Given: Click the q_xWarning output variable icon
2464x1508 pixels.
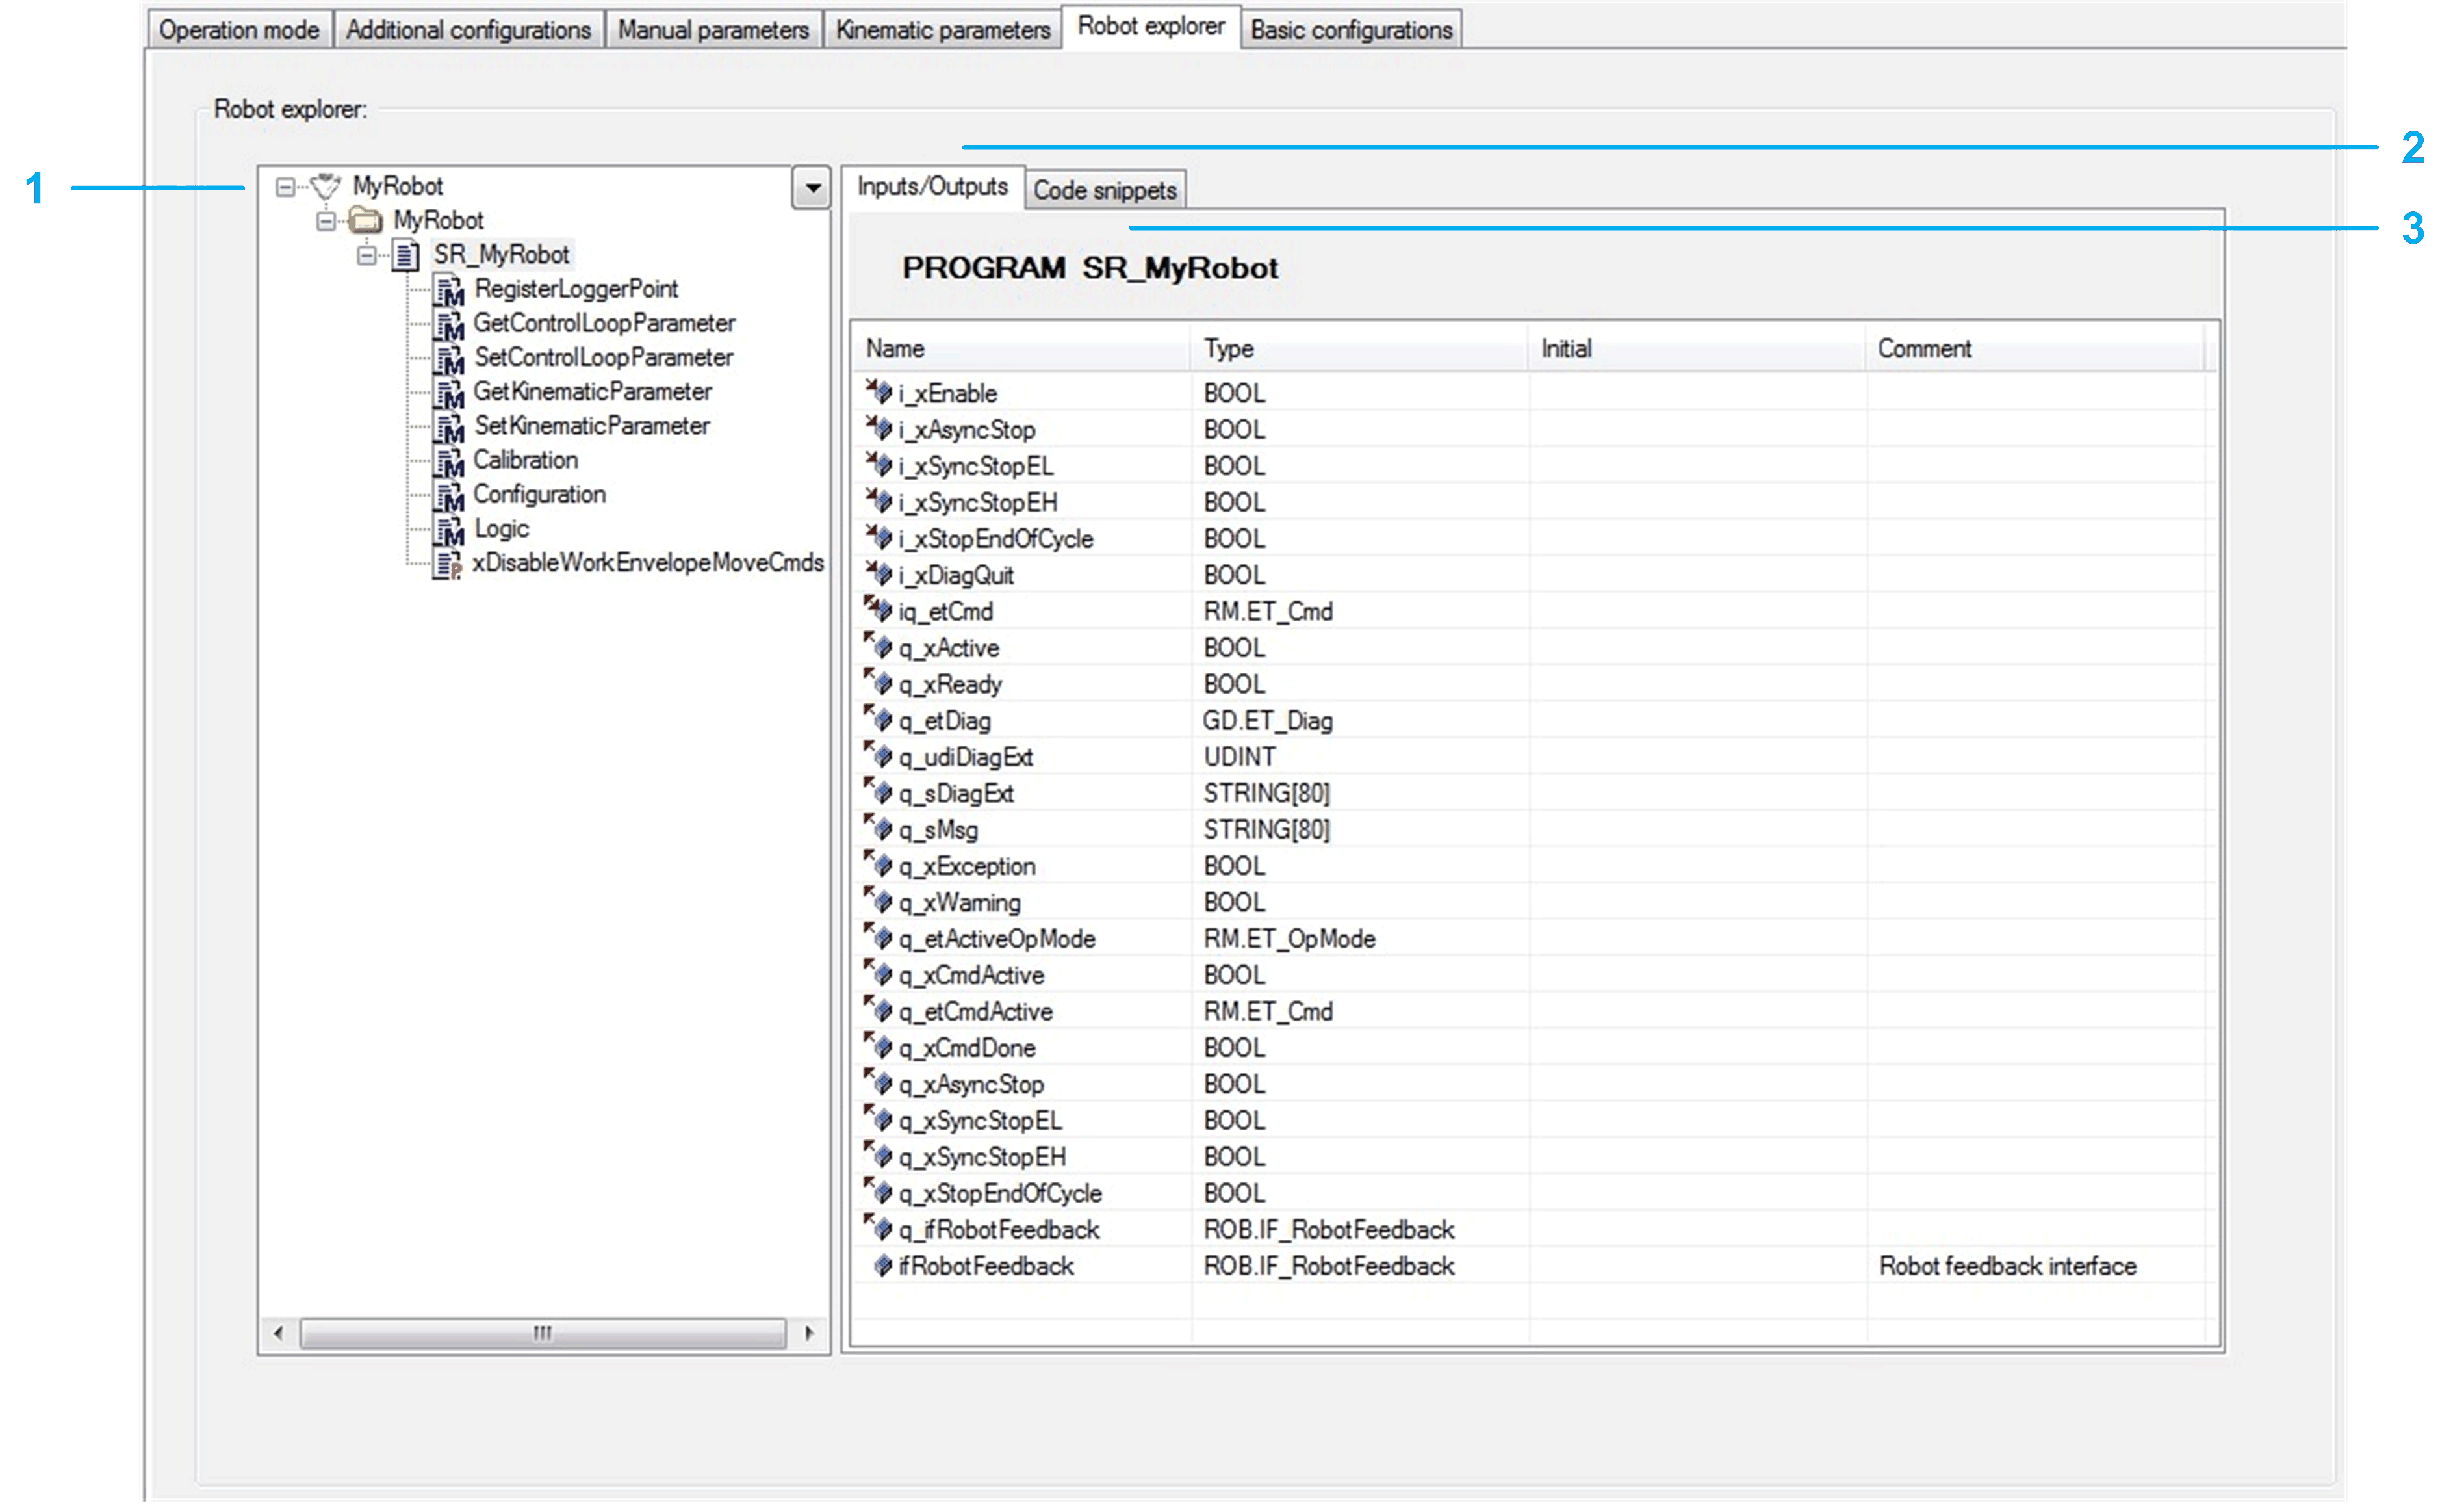Looking at the screenshot, I should click(879, 901).
